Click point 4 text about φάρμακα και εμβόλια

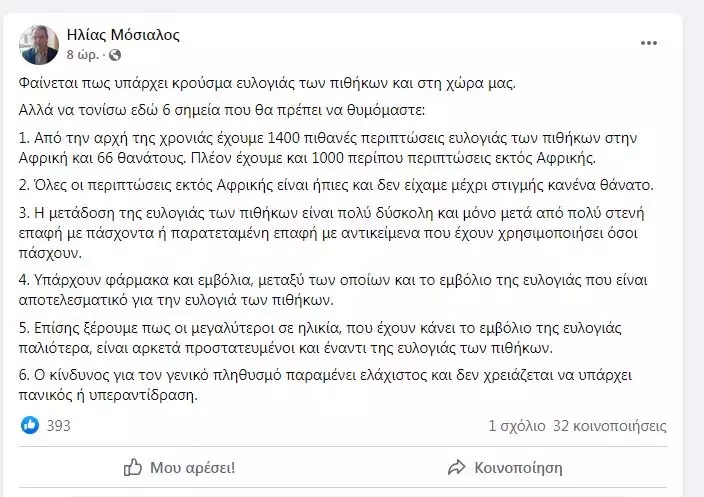(333, 290)
